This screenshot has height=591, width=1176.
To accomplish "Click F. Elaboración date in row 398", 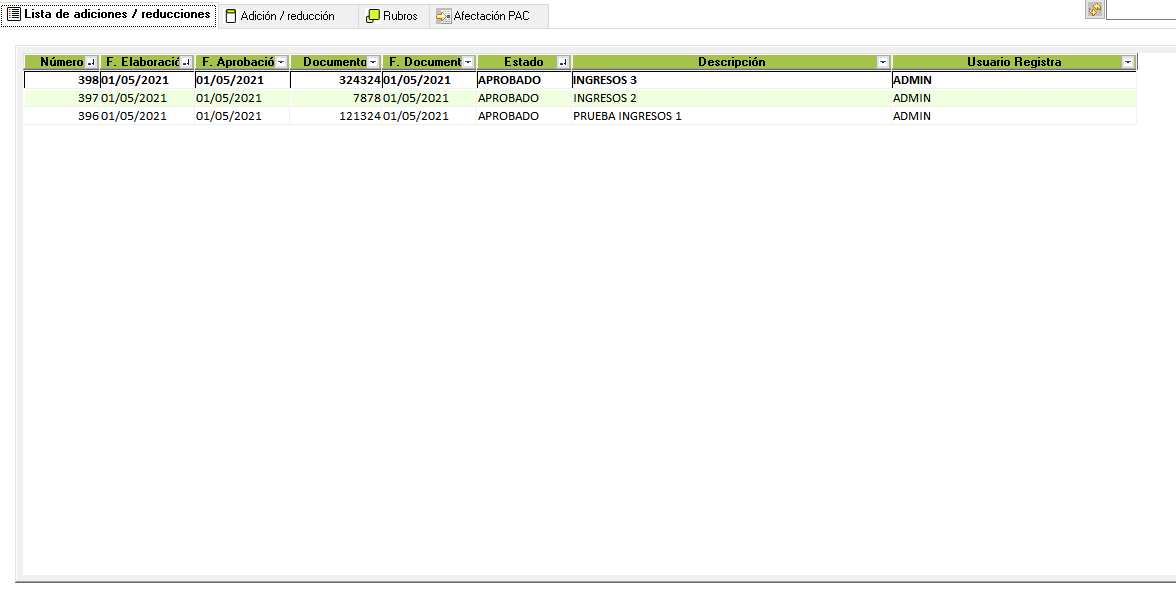I will 147,80.
